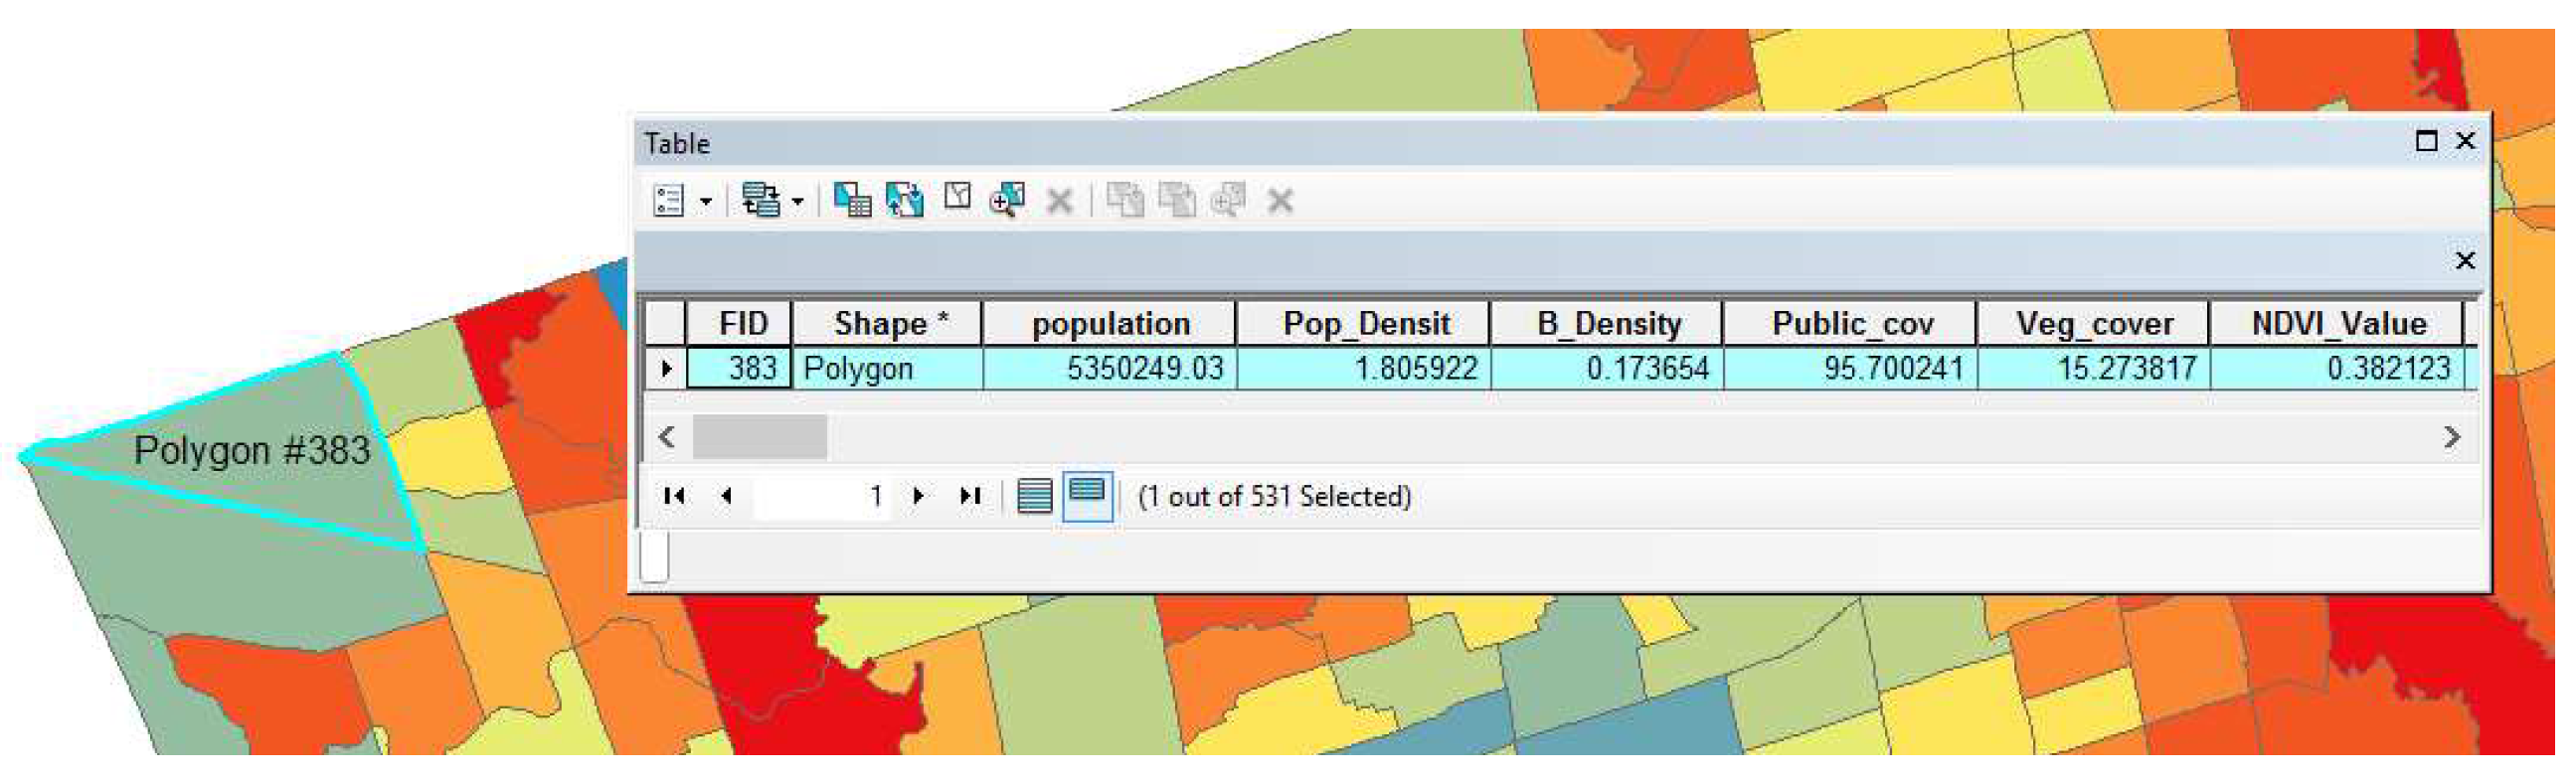Select the Pop_Densit column header
This screenshot has width=2576, height=780.
(x=1366, y=324)
